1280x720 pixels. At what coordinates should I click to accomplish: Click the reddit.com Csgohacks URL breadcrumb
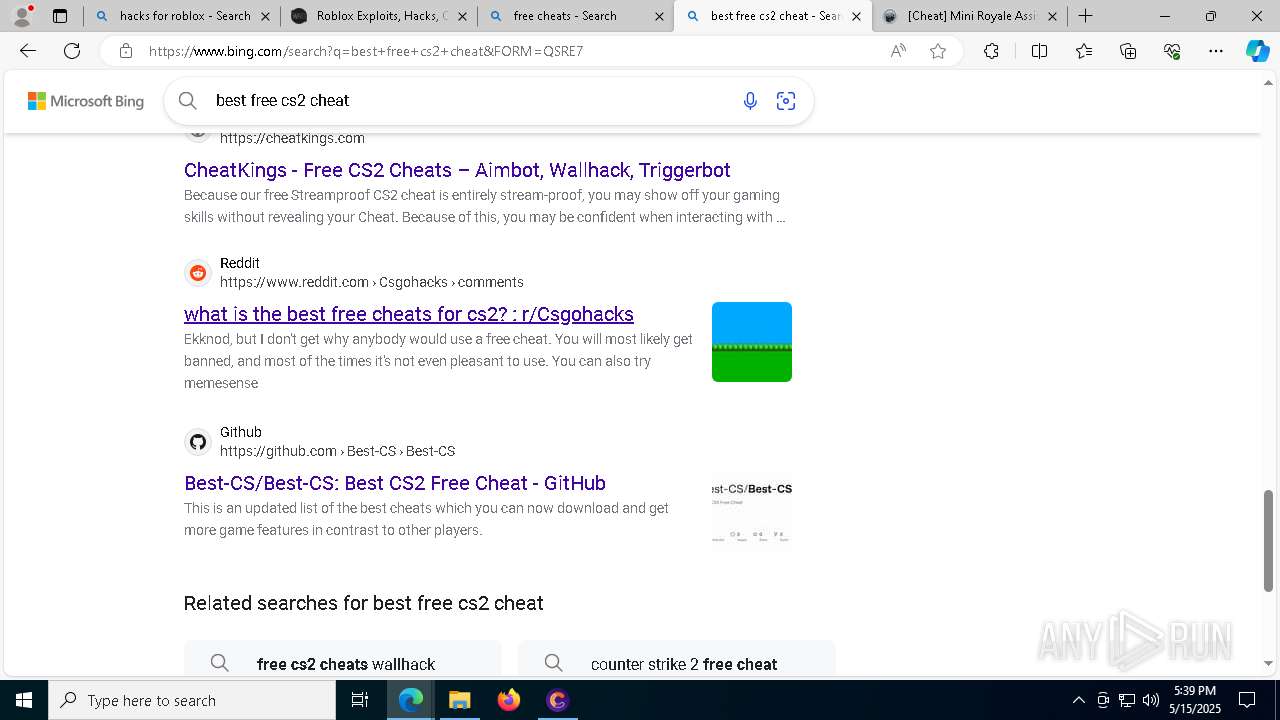pos(372,283)
